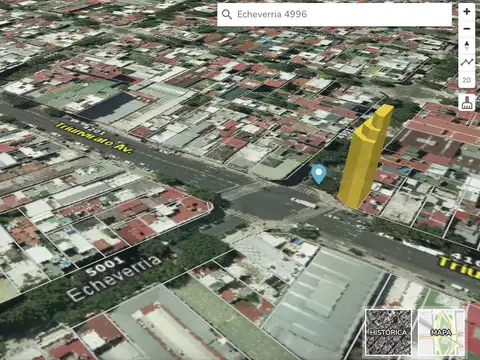The image size is (480, 360).
Task: Select the HISTÓRICA basemap thumbnail
Action: click(x=388, y=332)
